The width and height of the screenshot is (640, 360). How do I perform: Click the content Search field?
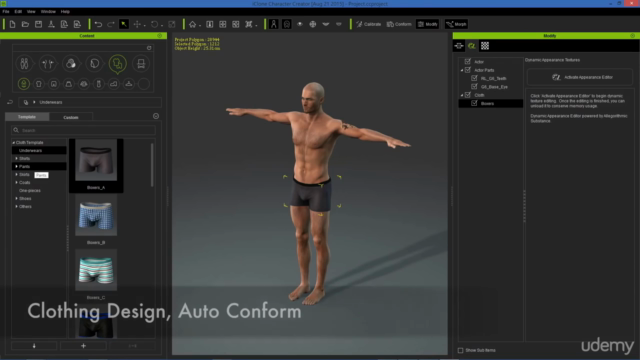[x=84, y=130]
